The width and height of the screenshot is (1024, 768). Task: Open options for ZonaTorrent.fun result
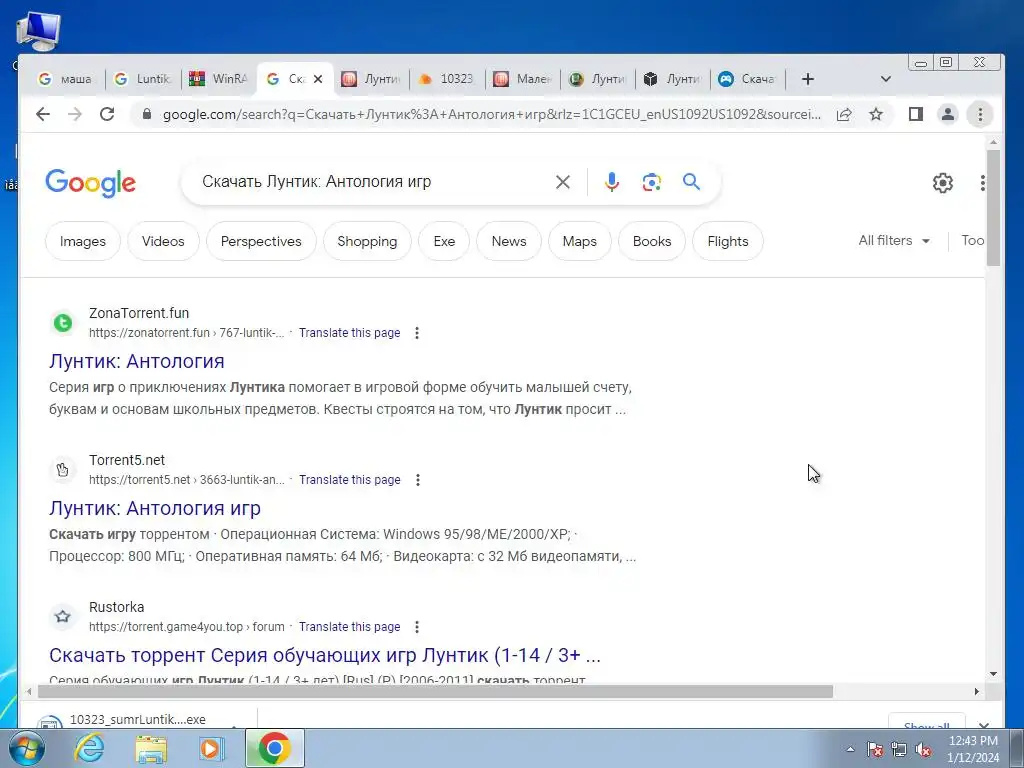click(417, 333)
